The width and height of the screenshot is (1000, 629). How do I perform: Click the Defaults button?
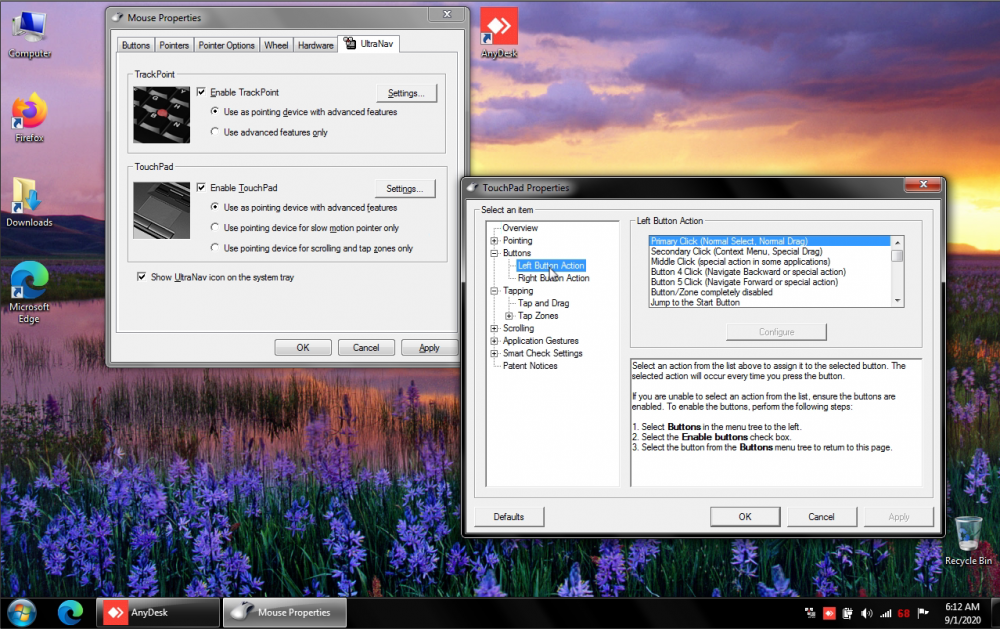coord(509,517)
